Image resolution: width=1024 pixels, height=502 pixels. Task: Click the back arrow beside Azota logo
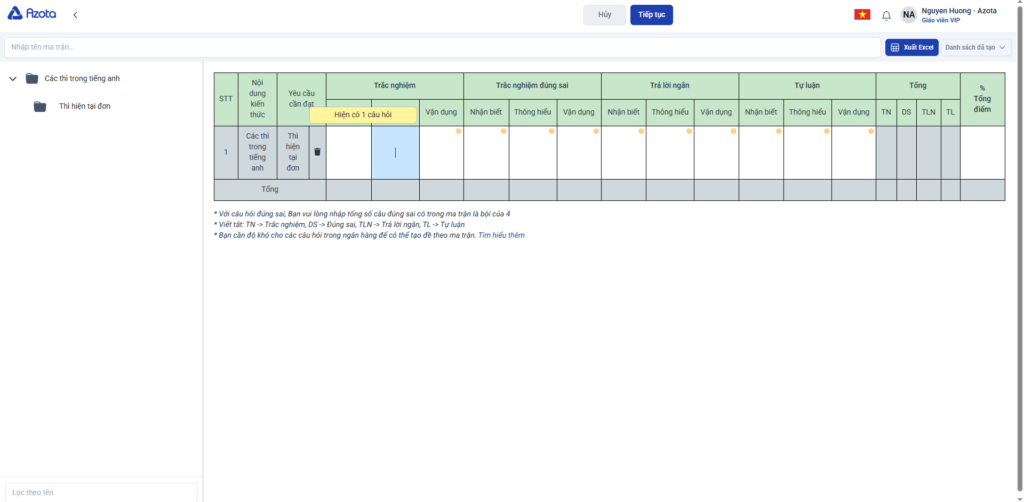coord(76,15)
